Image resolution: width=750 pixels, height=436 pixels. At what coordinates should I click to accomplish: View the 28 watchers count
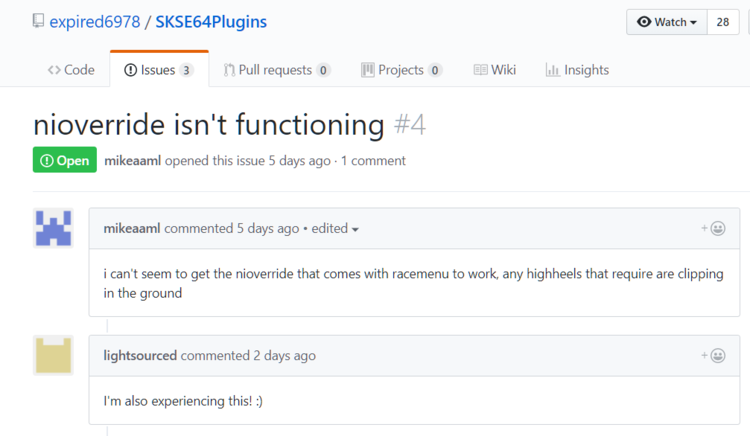723,22
